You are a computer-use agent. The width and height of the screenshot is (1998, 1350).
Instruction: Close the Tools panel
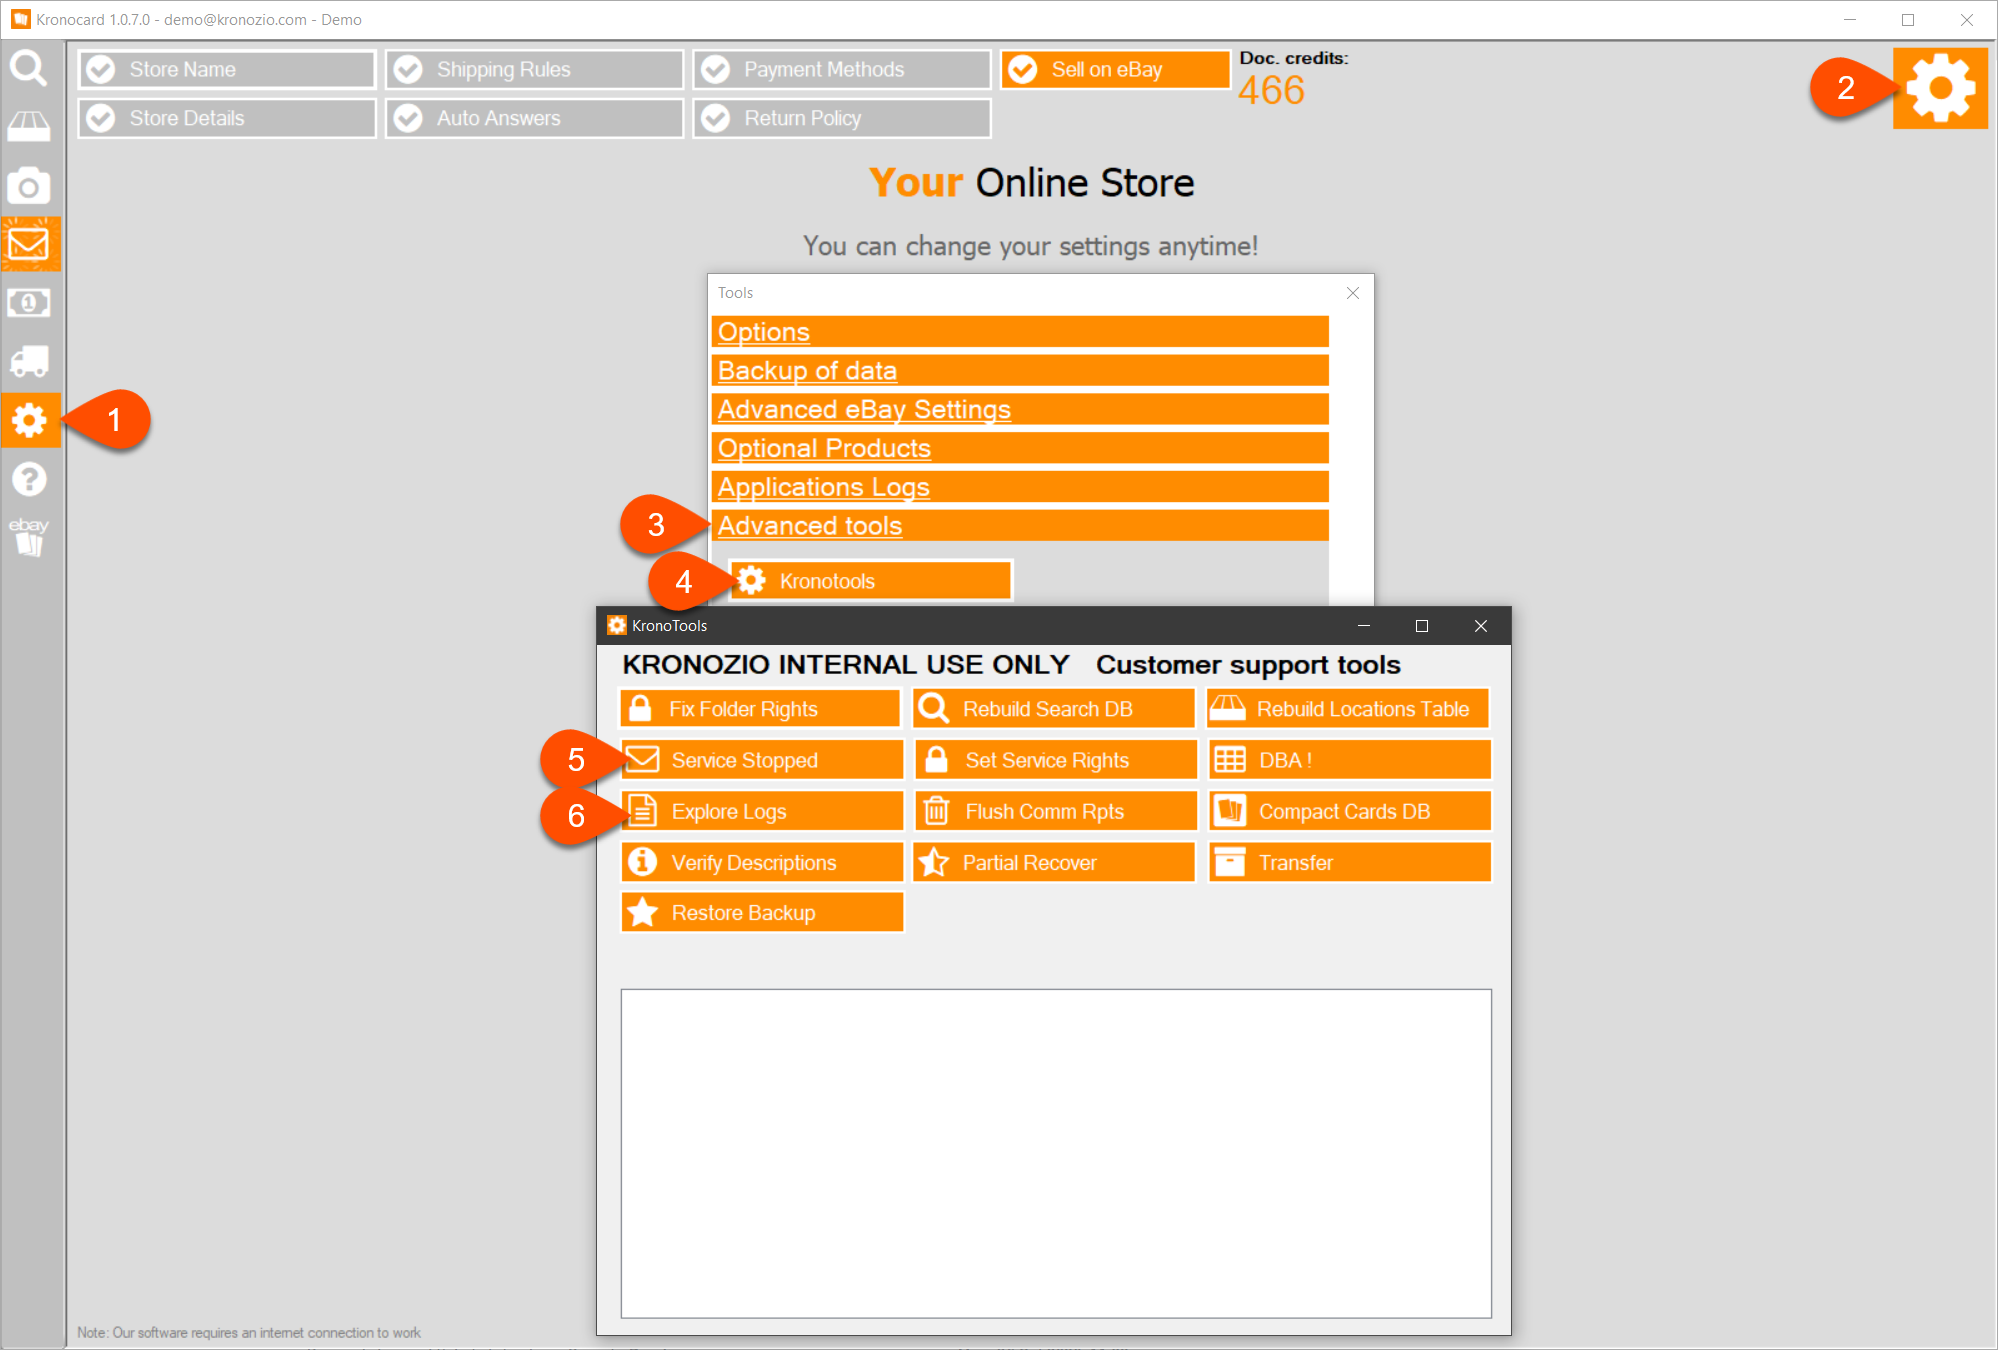(x=1352, y=293)
